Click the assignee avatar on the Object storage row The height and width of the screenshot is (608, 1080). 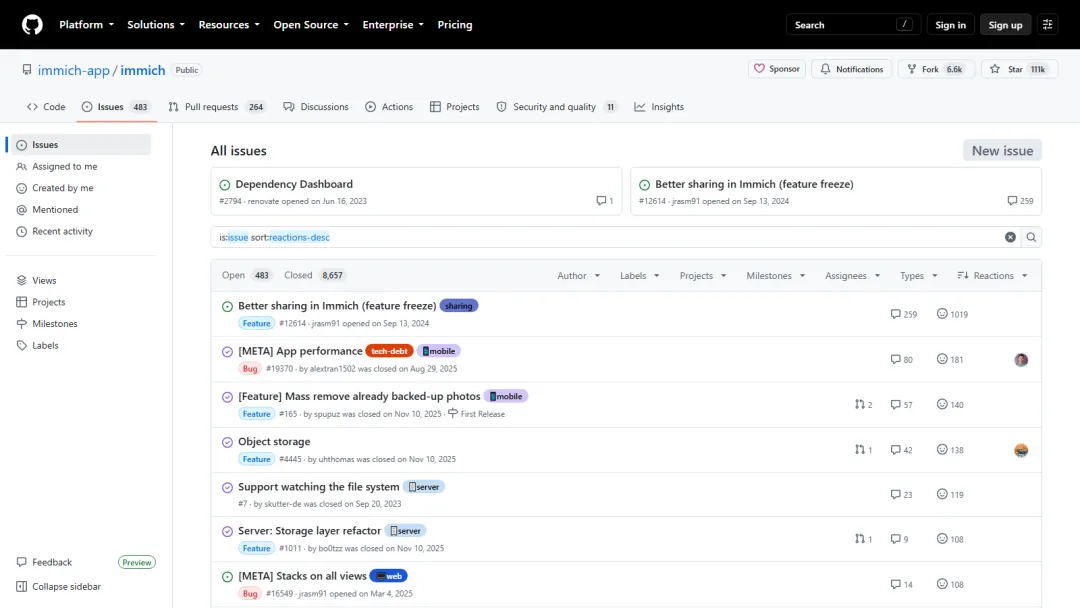click(x=1021, y=450)
